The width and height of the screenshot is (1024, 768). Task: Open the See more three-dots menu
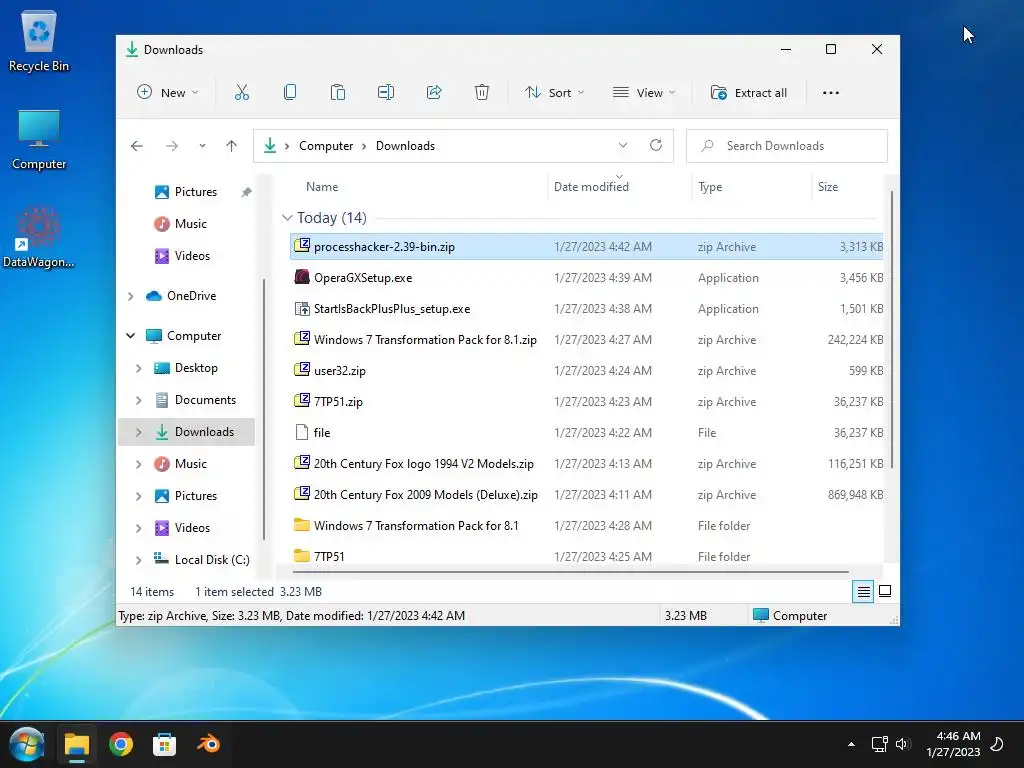[x=831, y=93]
